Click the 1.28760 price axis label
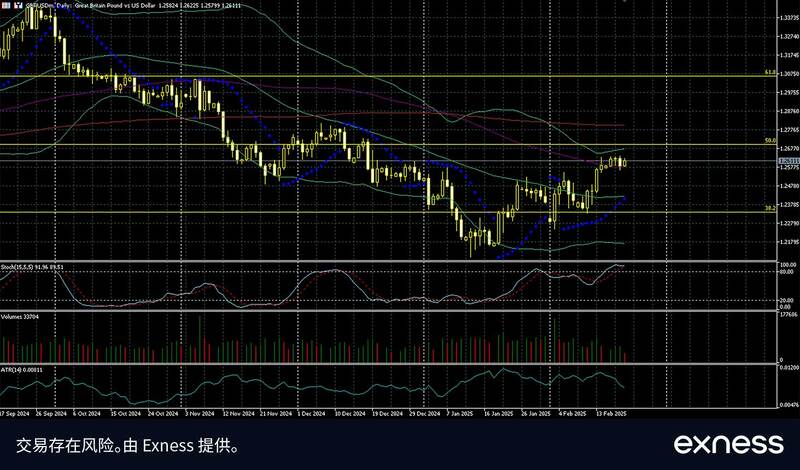This screenshot has height=470, width=800. (788, 111)
